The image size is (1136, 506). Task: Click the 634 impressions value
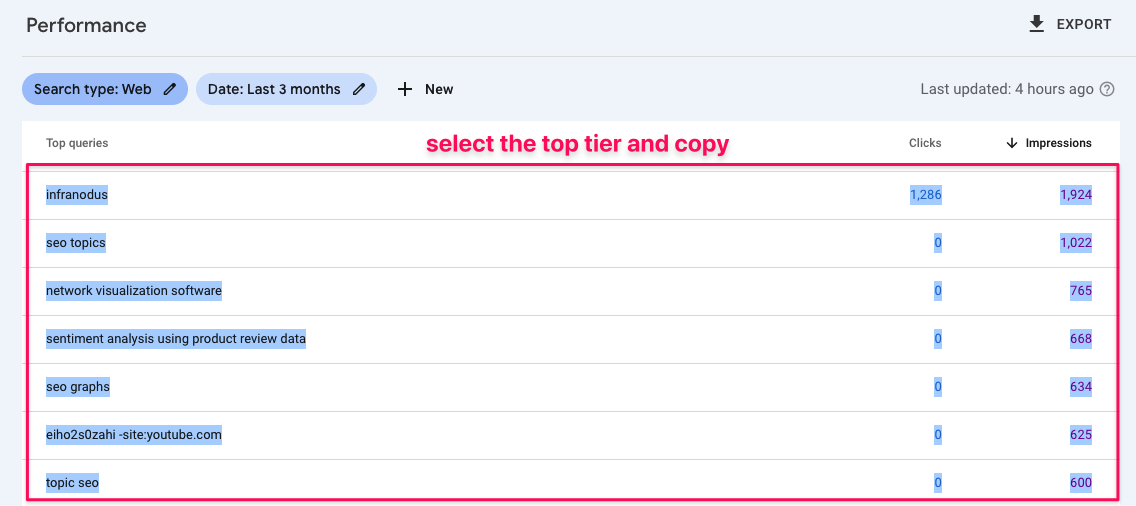coord(1080,386)
